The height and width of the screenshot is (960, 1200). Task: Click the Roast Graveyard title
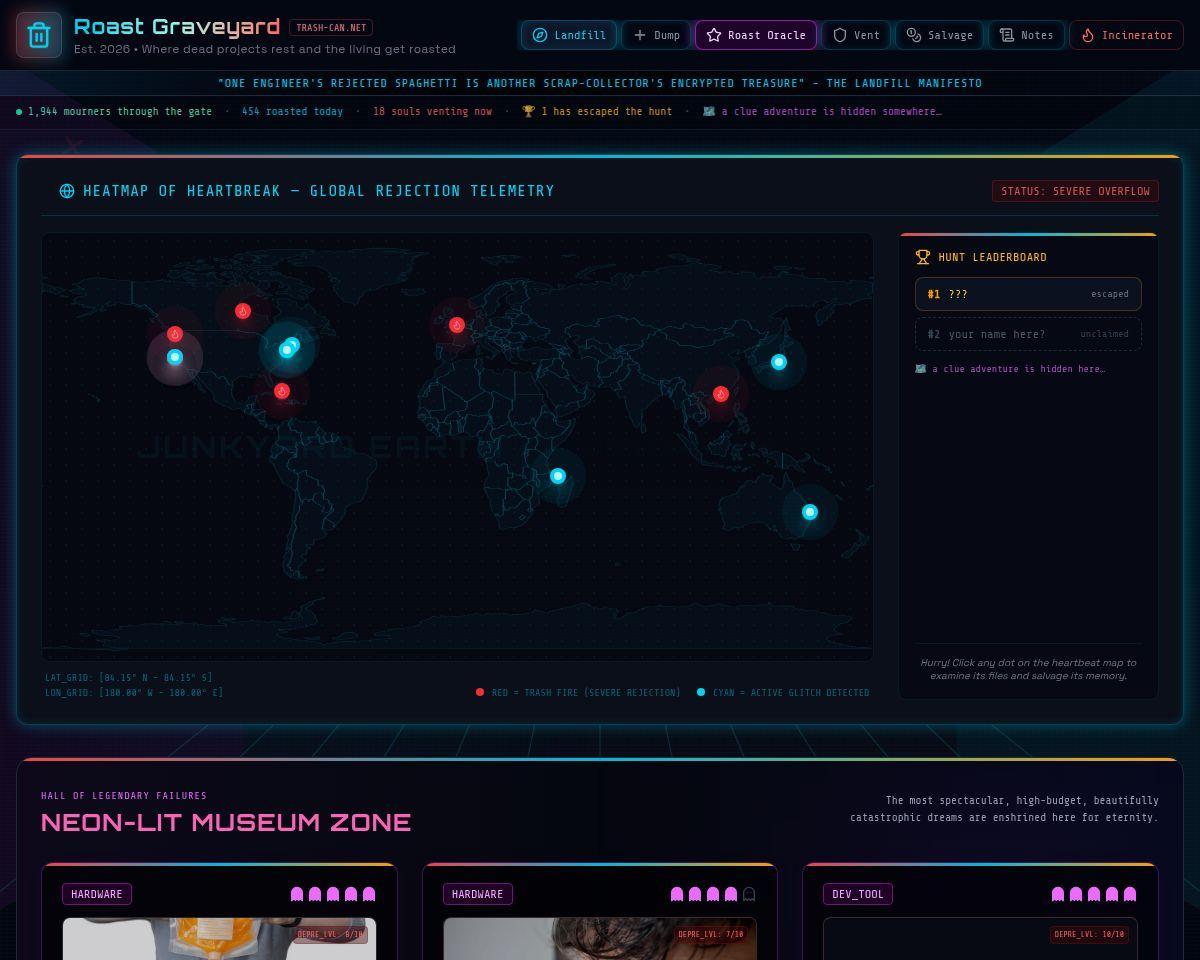177,26
